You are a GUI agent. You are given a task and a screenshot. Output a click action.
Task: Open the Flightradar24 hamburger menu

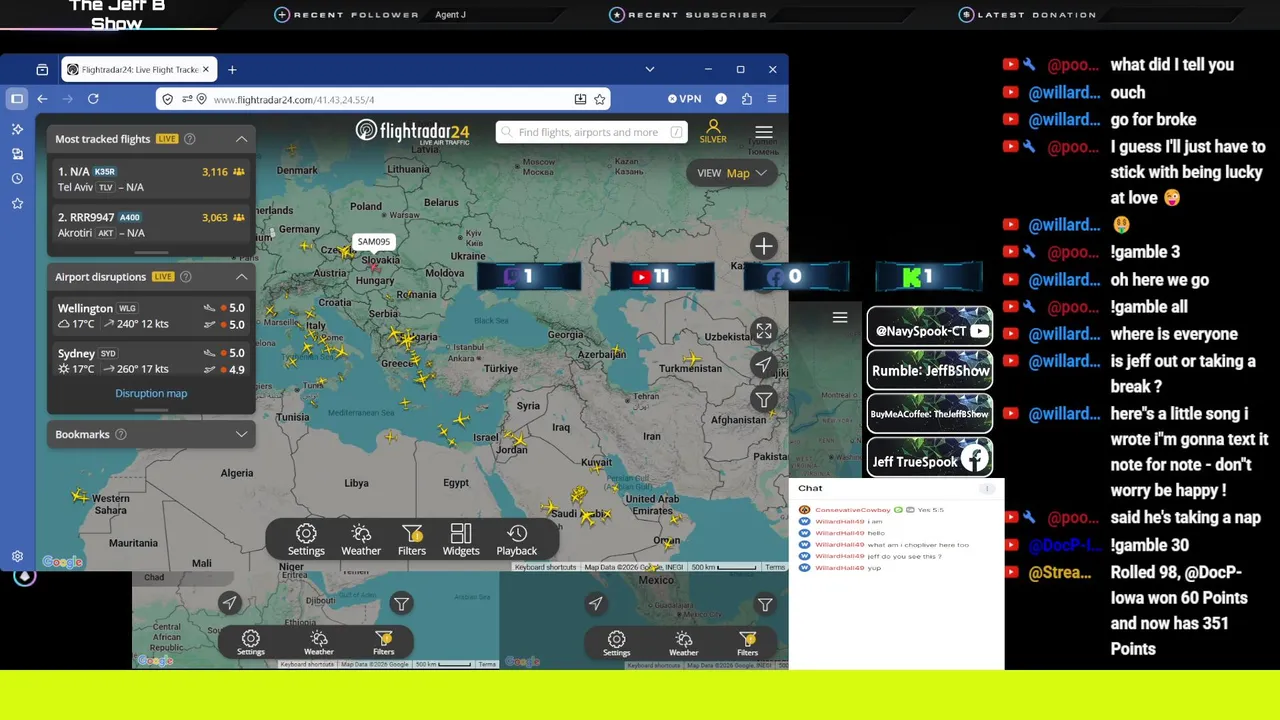tap(764, 132)
